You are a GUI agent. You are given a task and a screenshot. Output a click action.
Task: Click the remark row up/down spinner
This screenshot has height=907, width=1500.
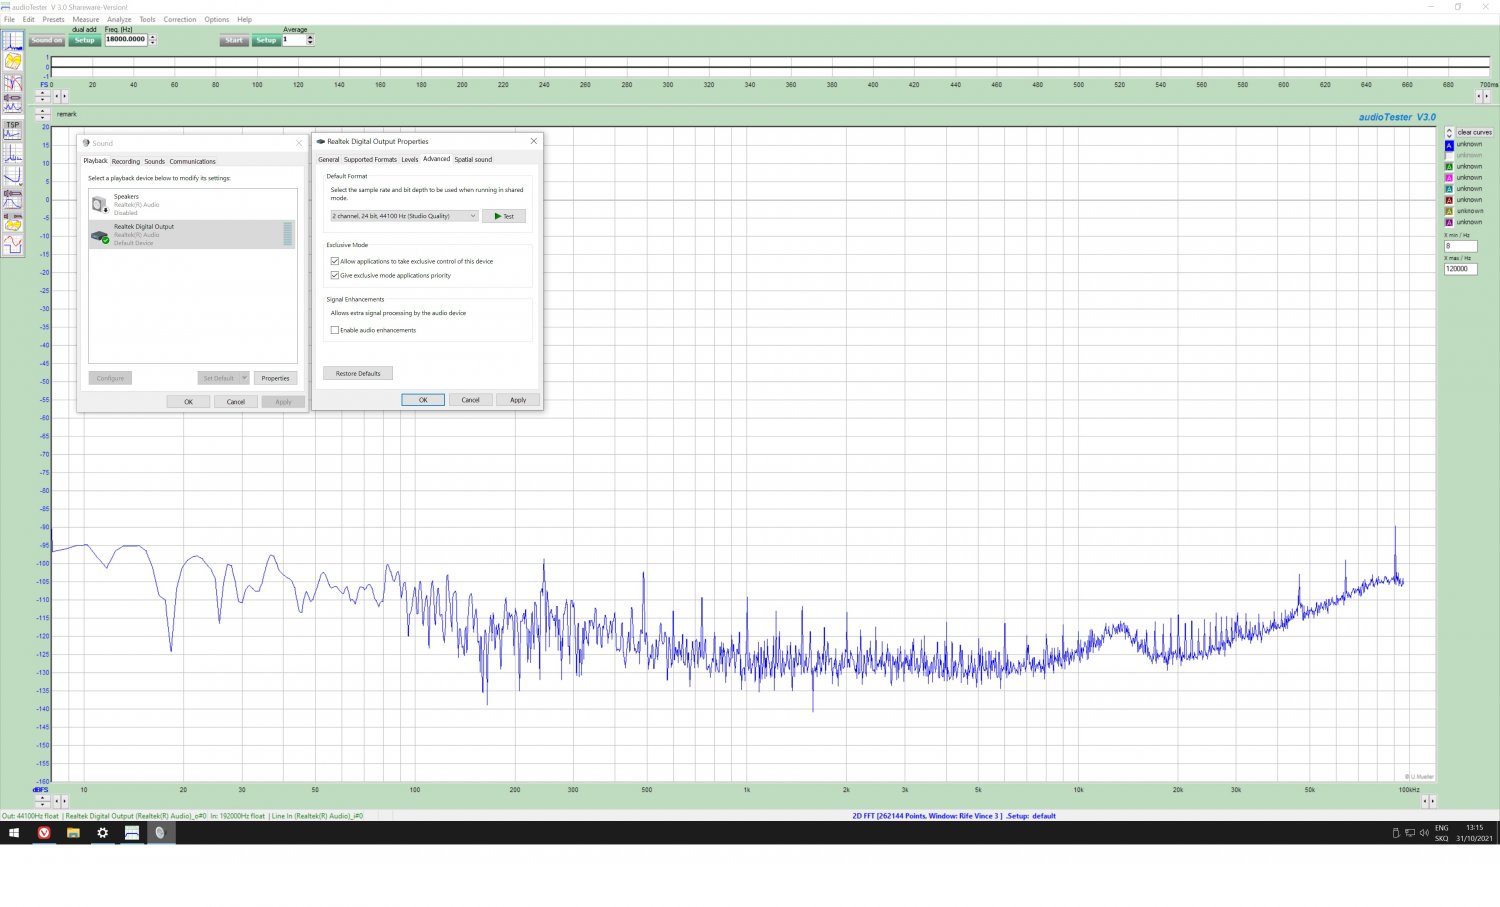pyautogui.click(x=42, y=114)
